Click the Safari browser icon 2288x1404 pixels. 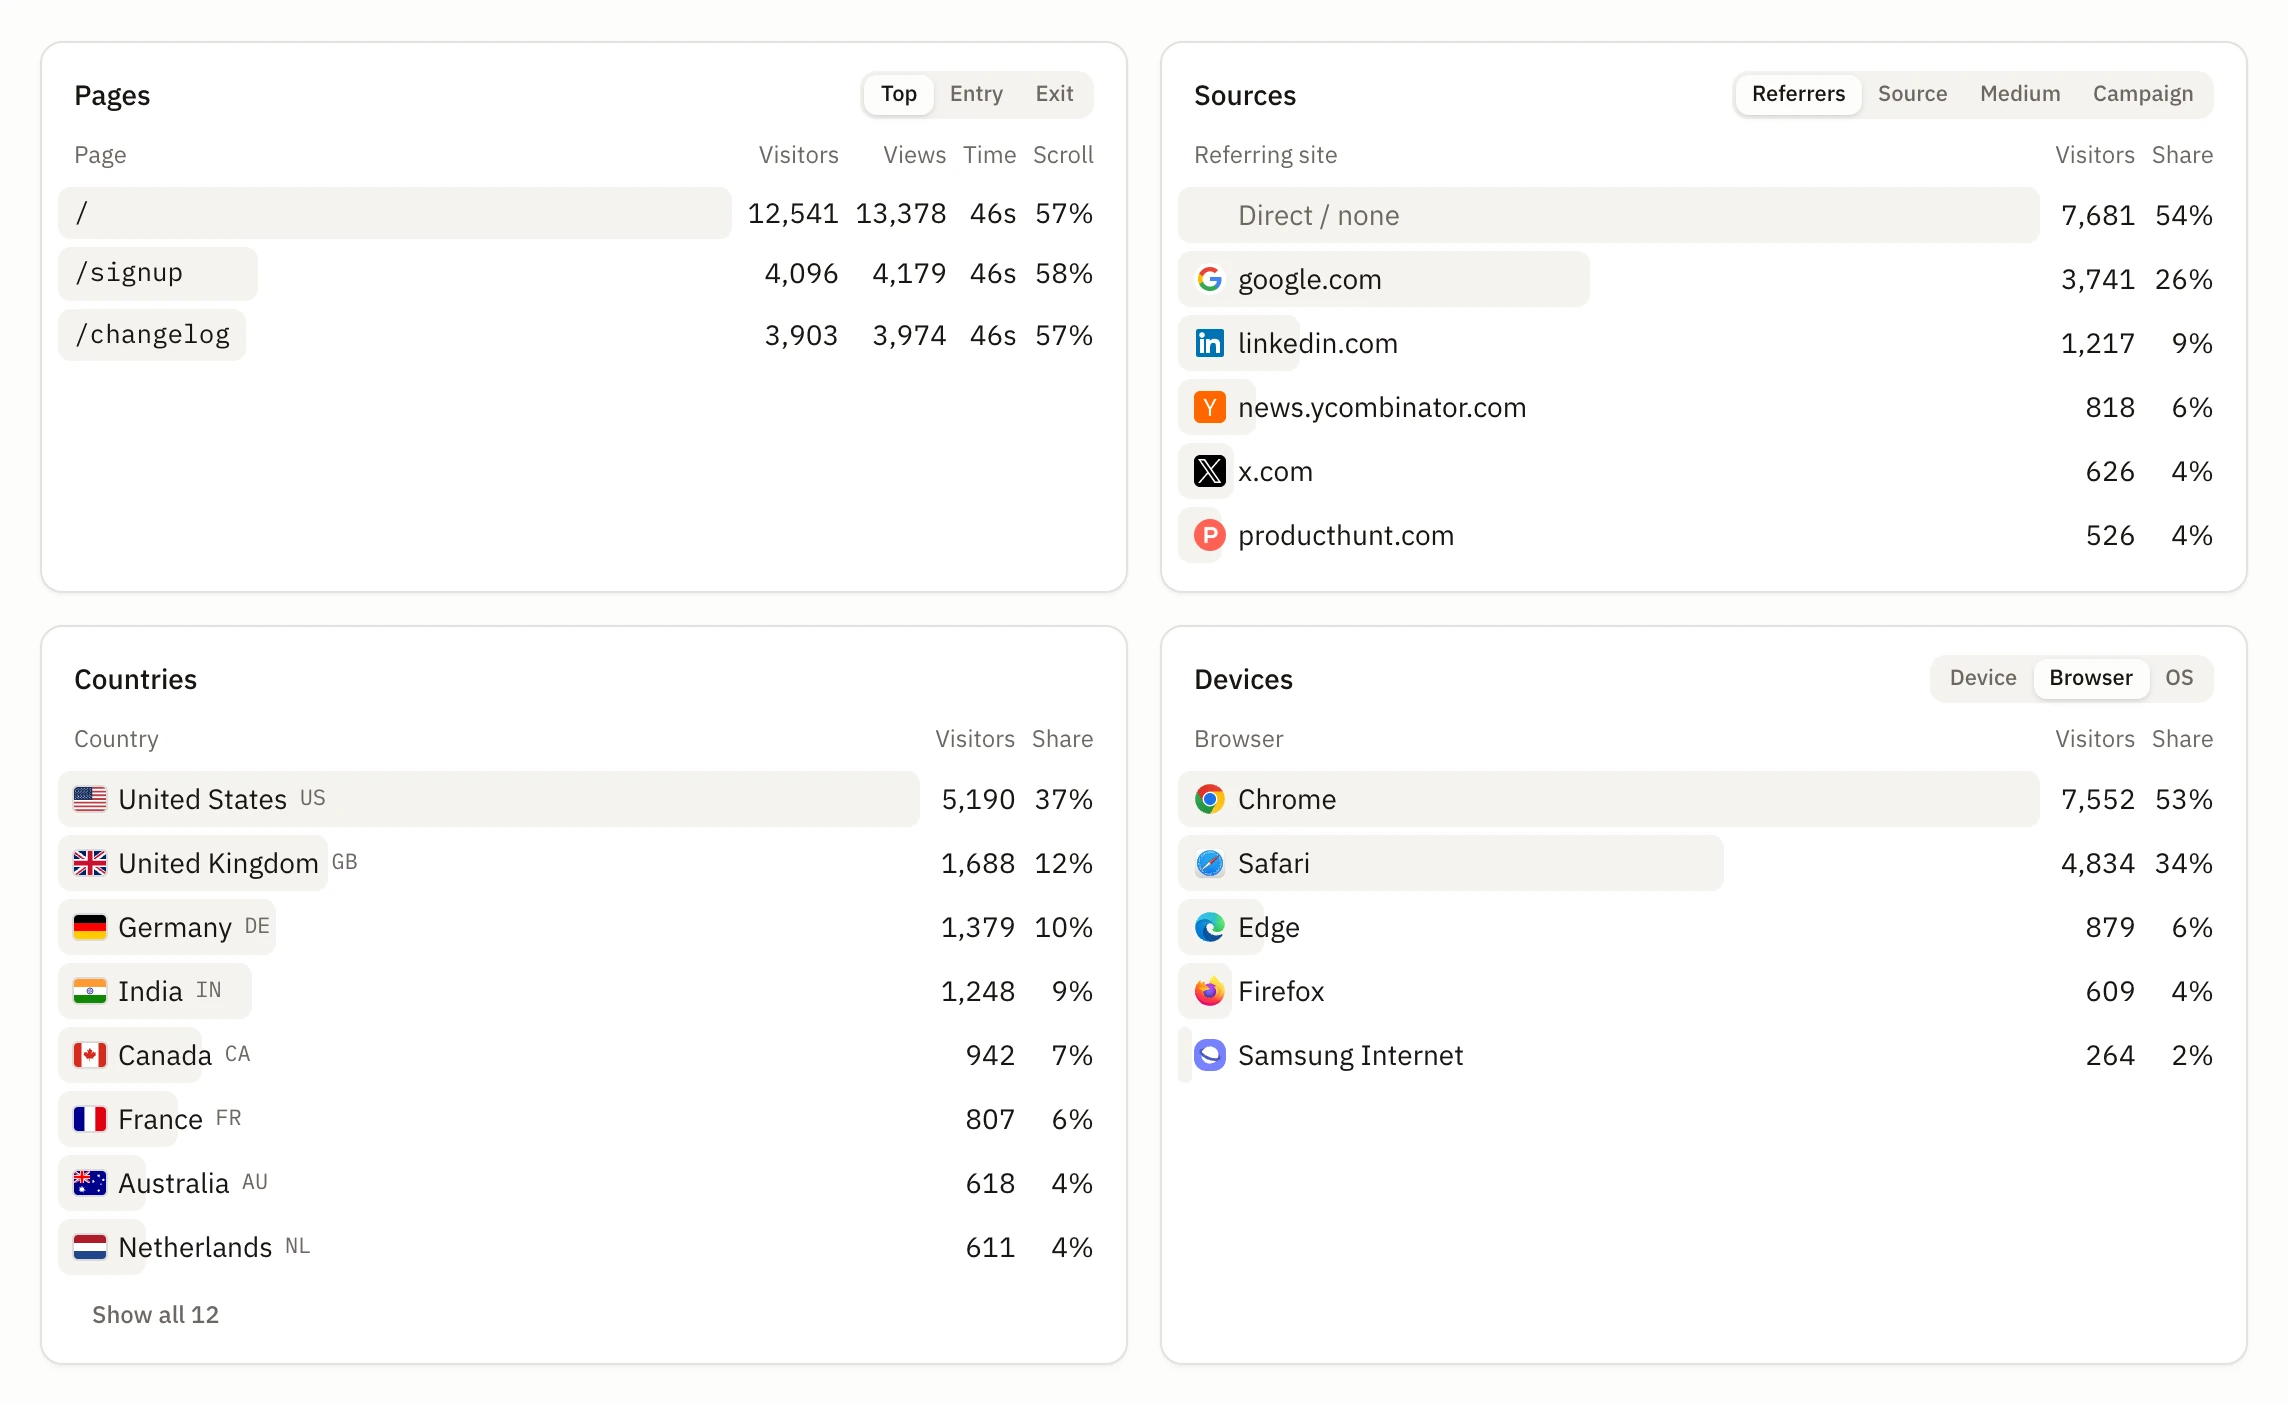(x=1209, y=863)
